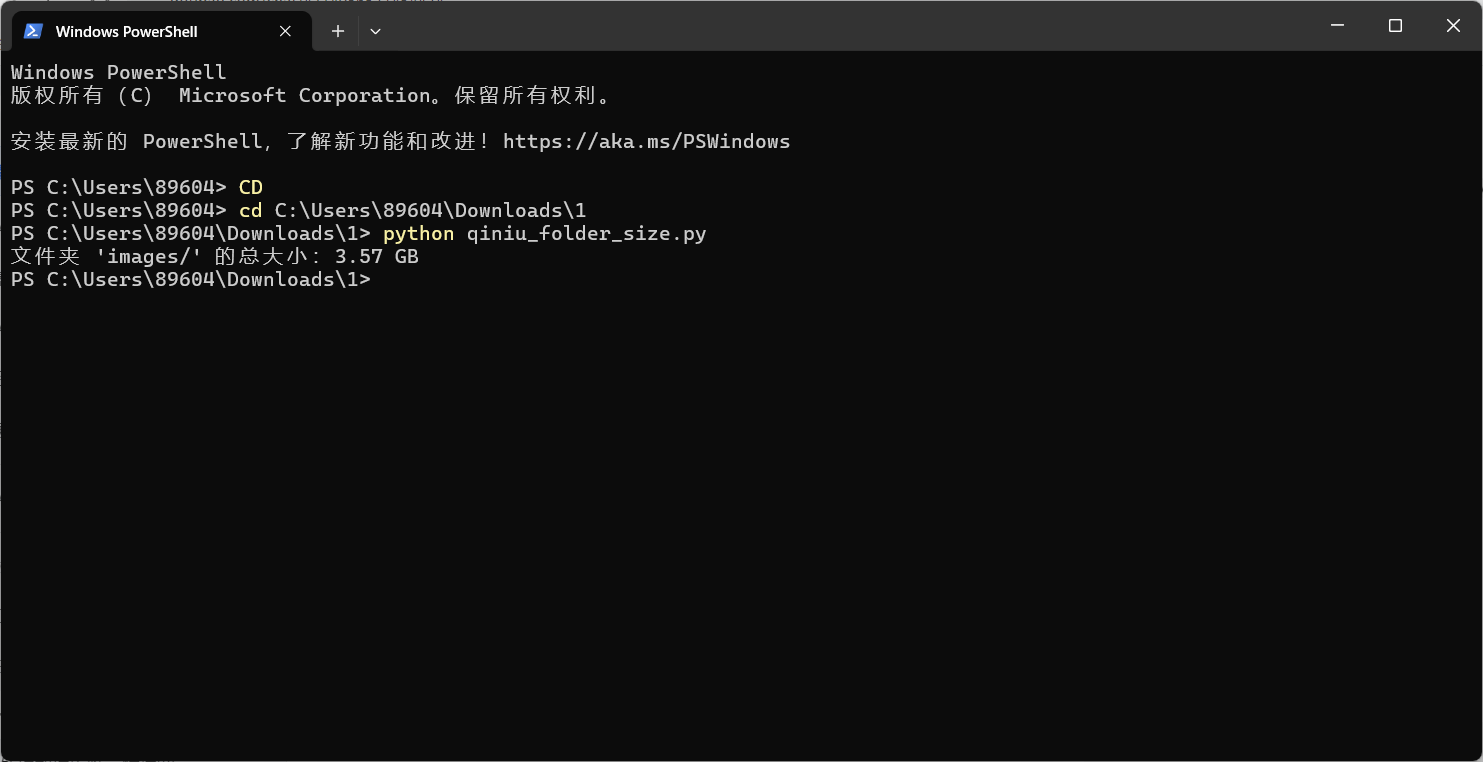
Task: Click the yellow python command word
Action: pyautogui.click(x=418, y=233)
